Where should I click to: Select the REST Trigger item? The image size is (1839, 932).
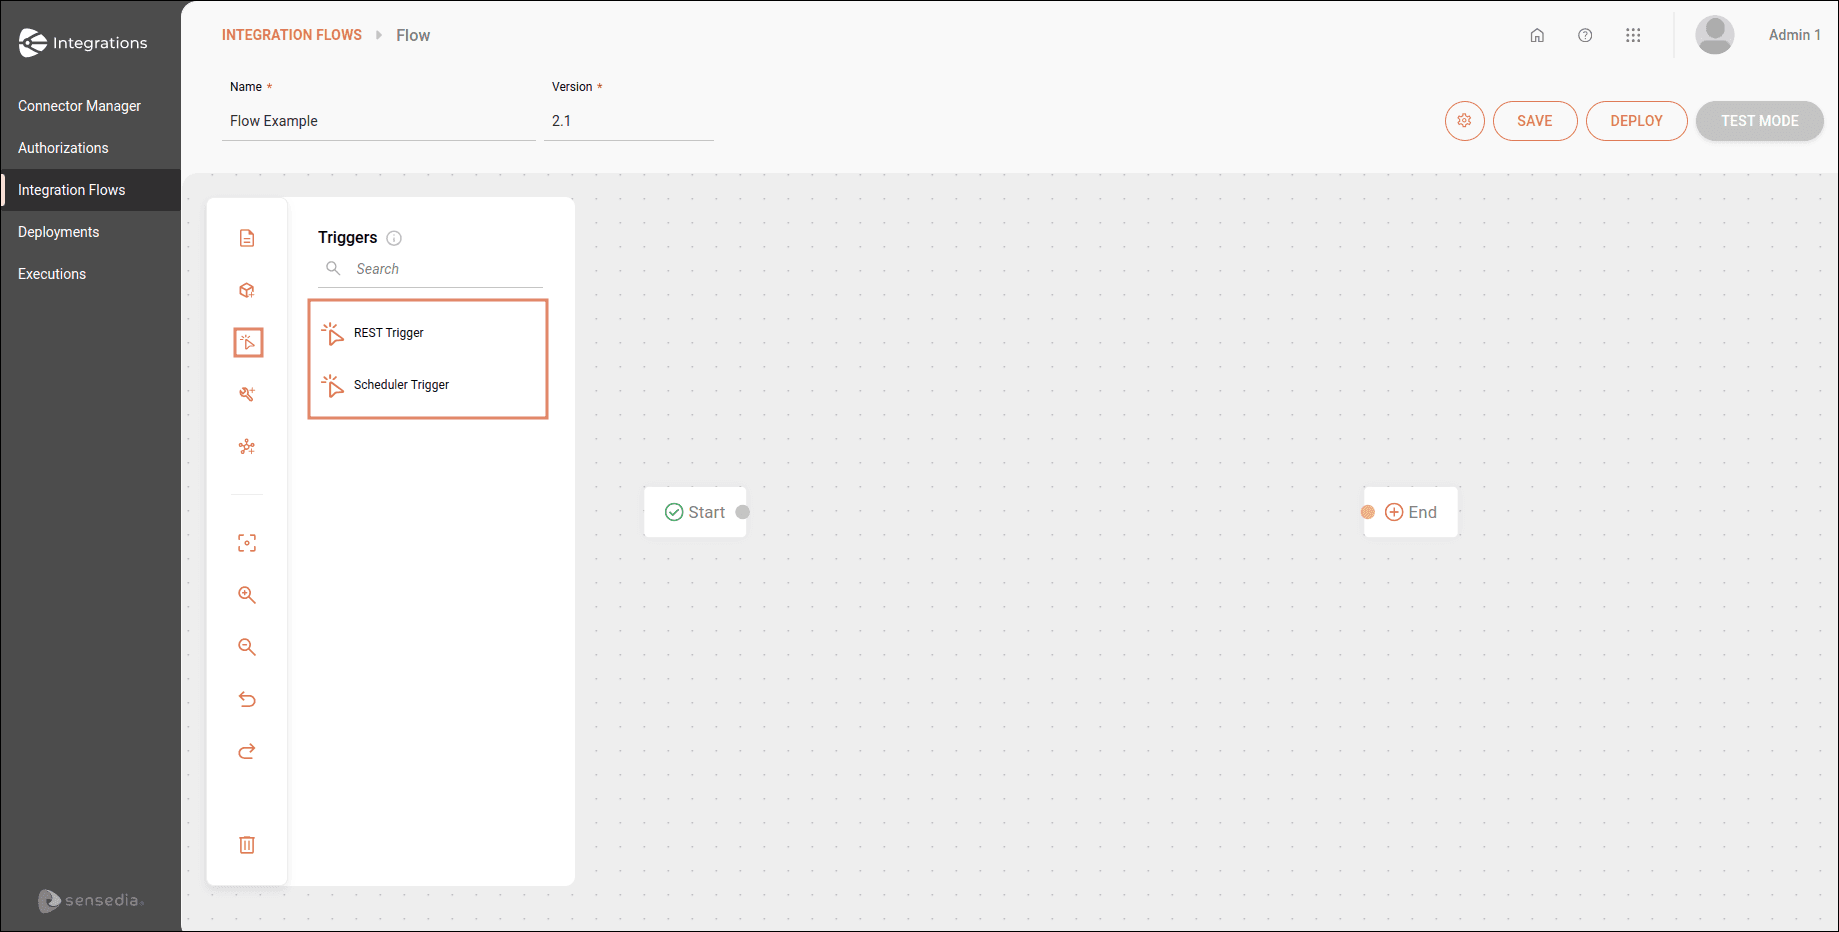pos(389,333)
